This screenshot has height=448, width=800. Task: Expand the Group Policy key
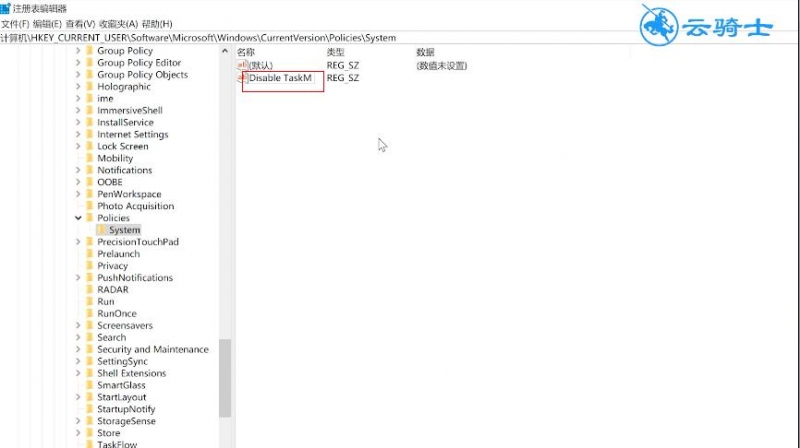tap(78, 51)
